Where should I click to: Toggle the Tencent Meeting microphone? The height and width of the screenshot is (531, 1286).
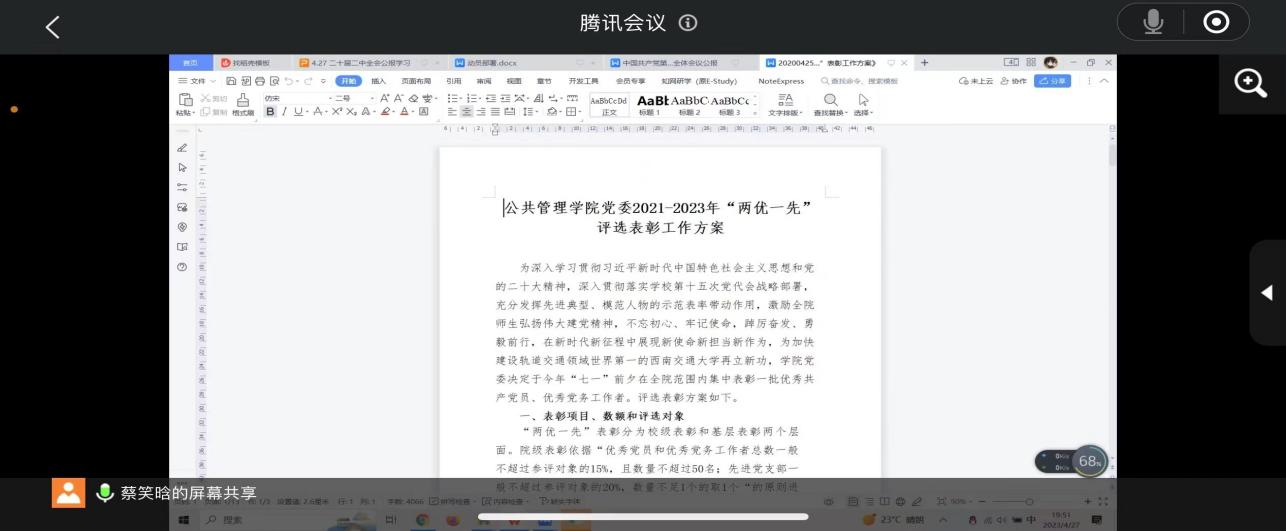tap(1153, 22)
